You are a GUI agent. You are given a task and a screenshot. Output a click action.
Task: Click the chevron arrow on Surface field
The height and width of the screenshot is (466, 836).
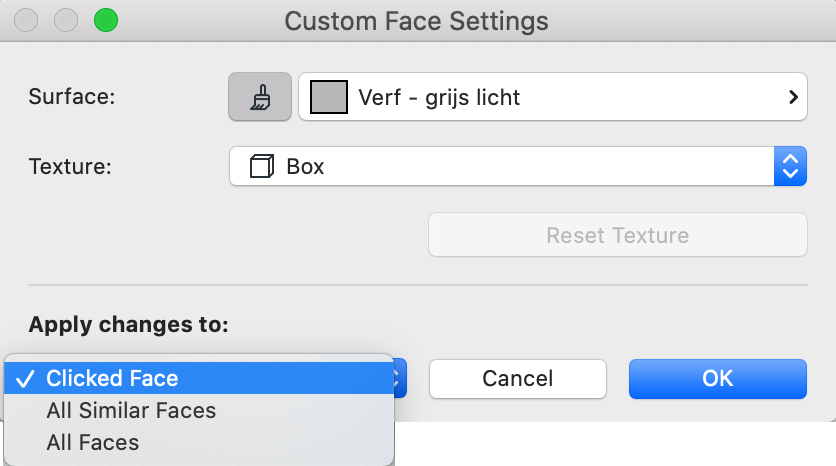(793, 97)
